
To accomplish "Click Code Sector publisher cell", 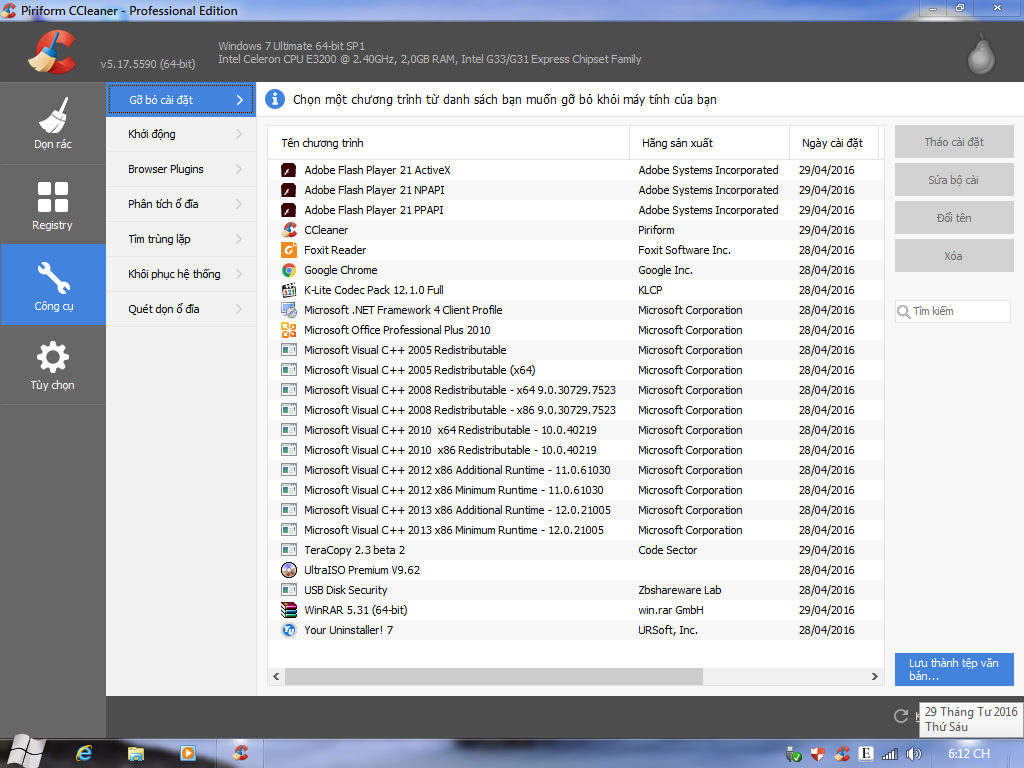I will 667,550.
